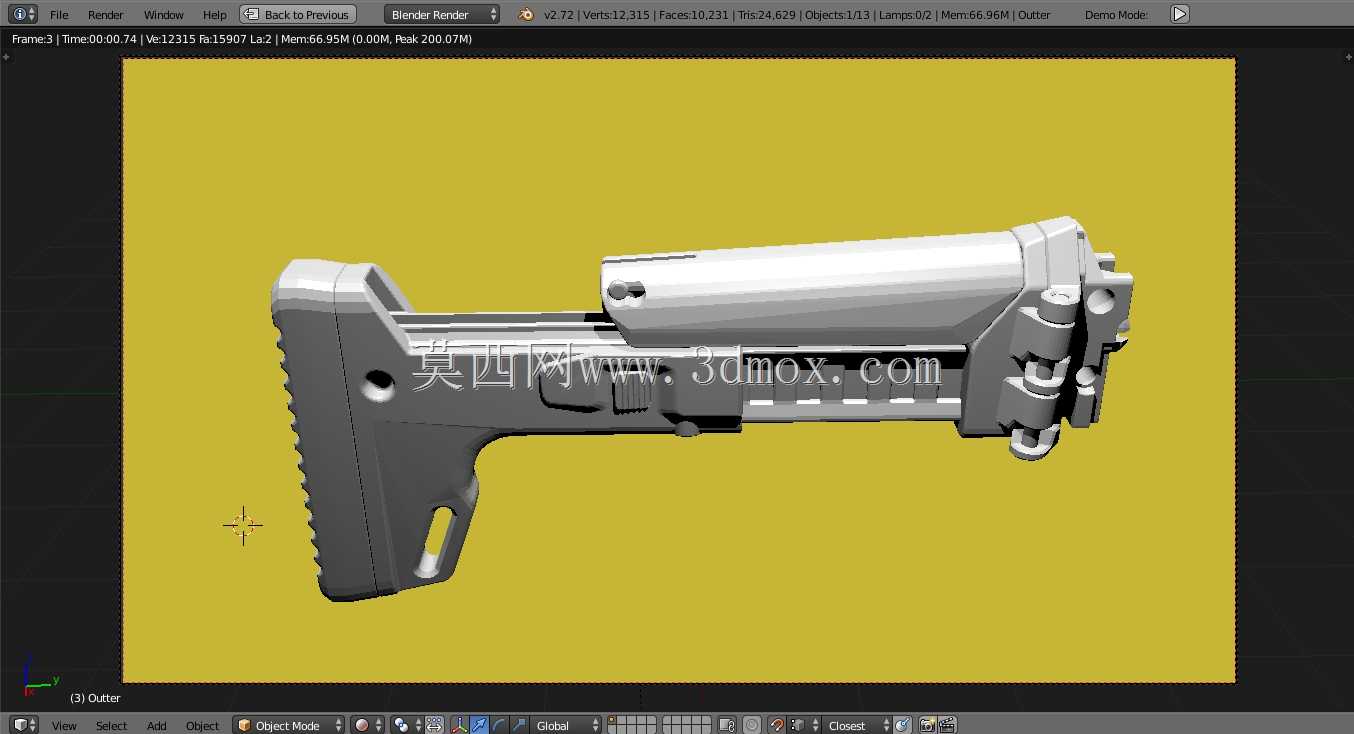The height and width of the screenshot is (734, 1354).
Task: Click the Frame:3 render info text
Action: pos(31,39)
